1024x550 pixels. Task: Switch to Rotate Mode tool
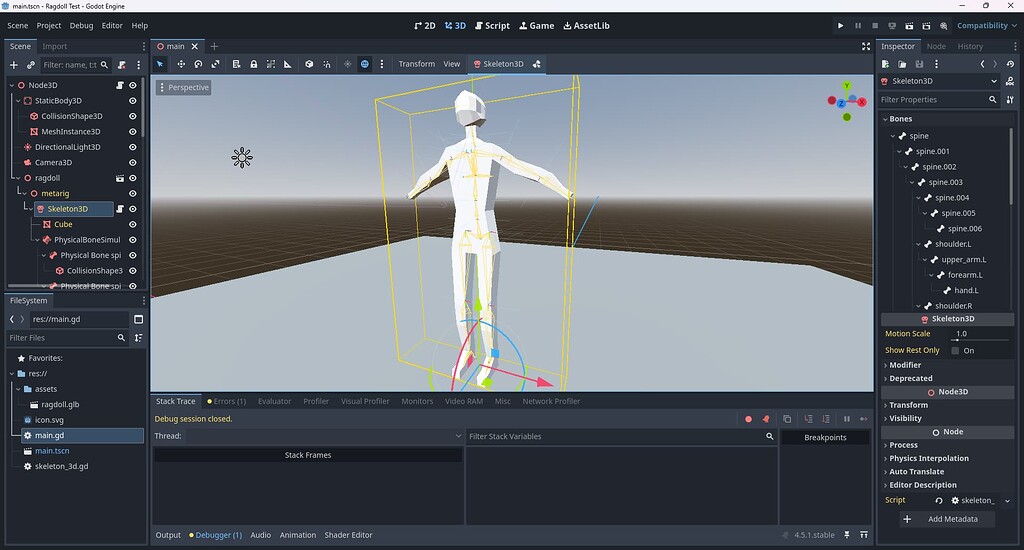198,64
